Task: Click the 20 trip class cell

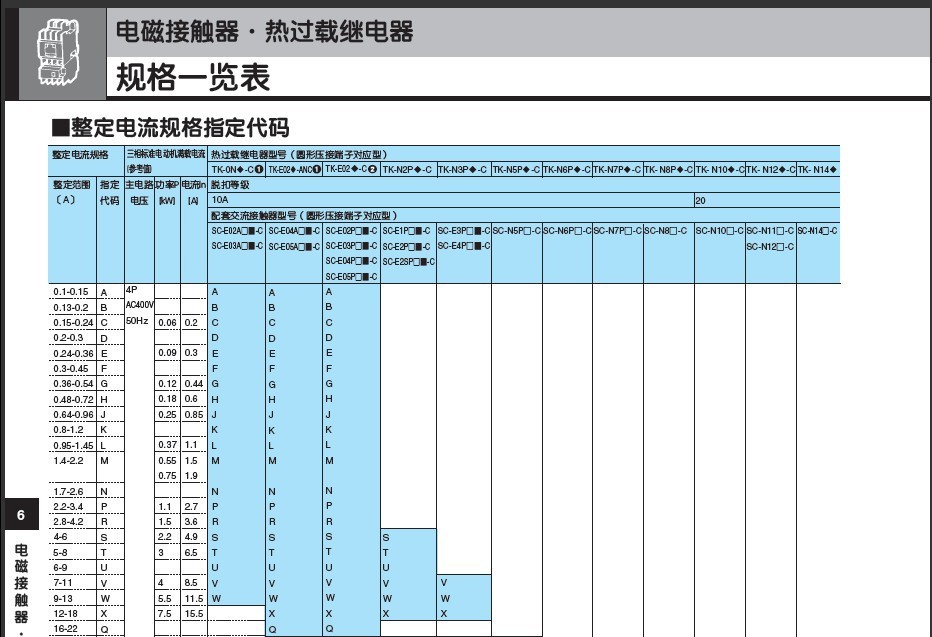Action: pos(701,200)
